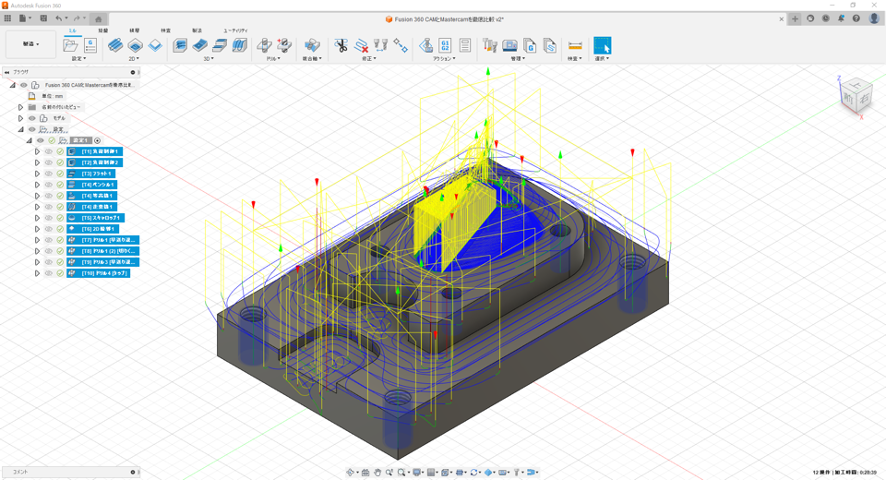Select the Face toolpath diamond icon
Viewport: 887px width, 481px height.
coord(155,45)
